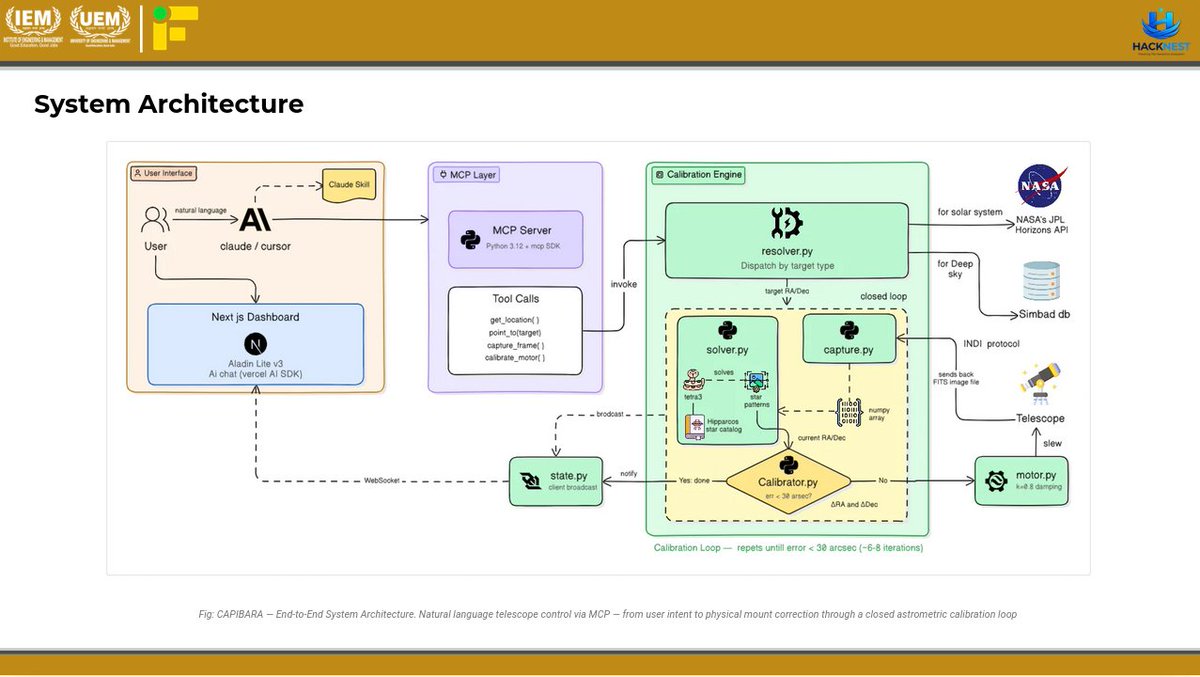Screen dimensions: 1200x677
Task: Click the Next.js N icon in the Dashboard box
Action: [x=256, y=343]
